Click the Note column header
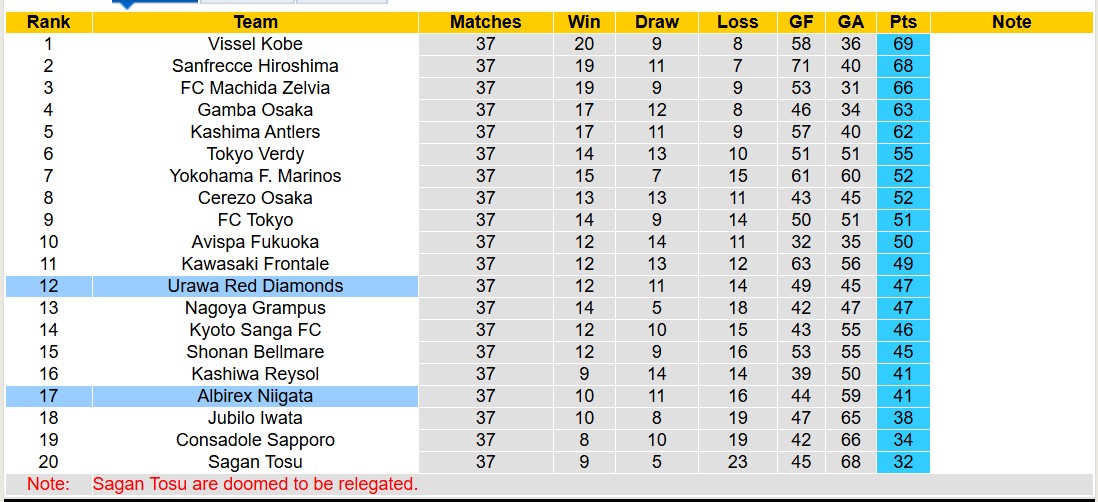The width and height of the screenshot is (1098, 502). point(1012,22)
